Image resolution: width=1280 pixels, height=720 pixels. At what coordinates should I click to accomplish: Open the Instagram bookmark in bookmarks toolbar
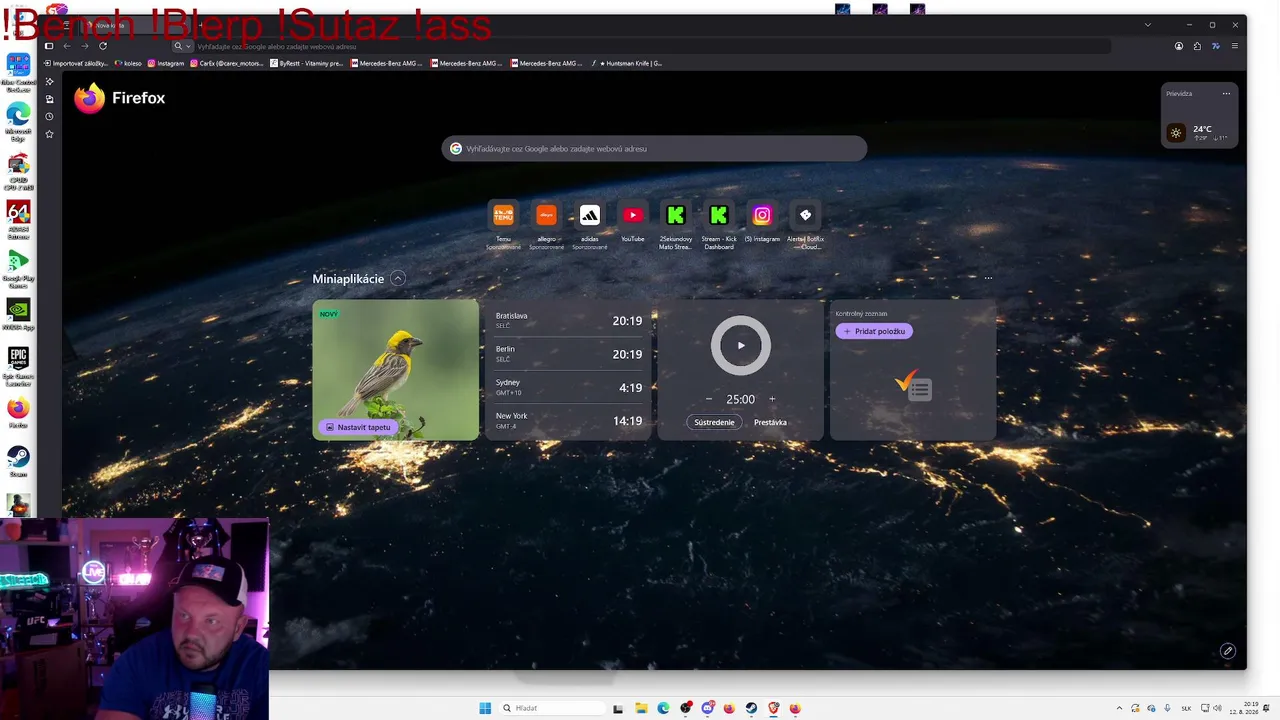click(x=166, y=63)
